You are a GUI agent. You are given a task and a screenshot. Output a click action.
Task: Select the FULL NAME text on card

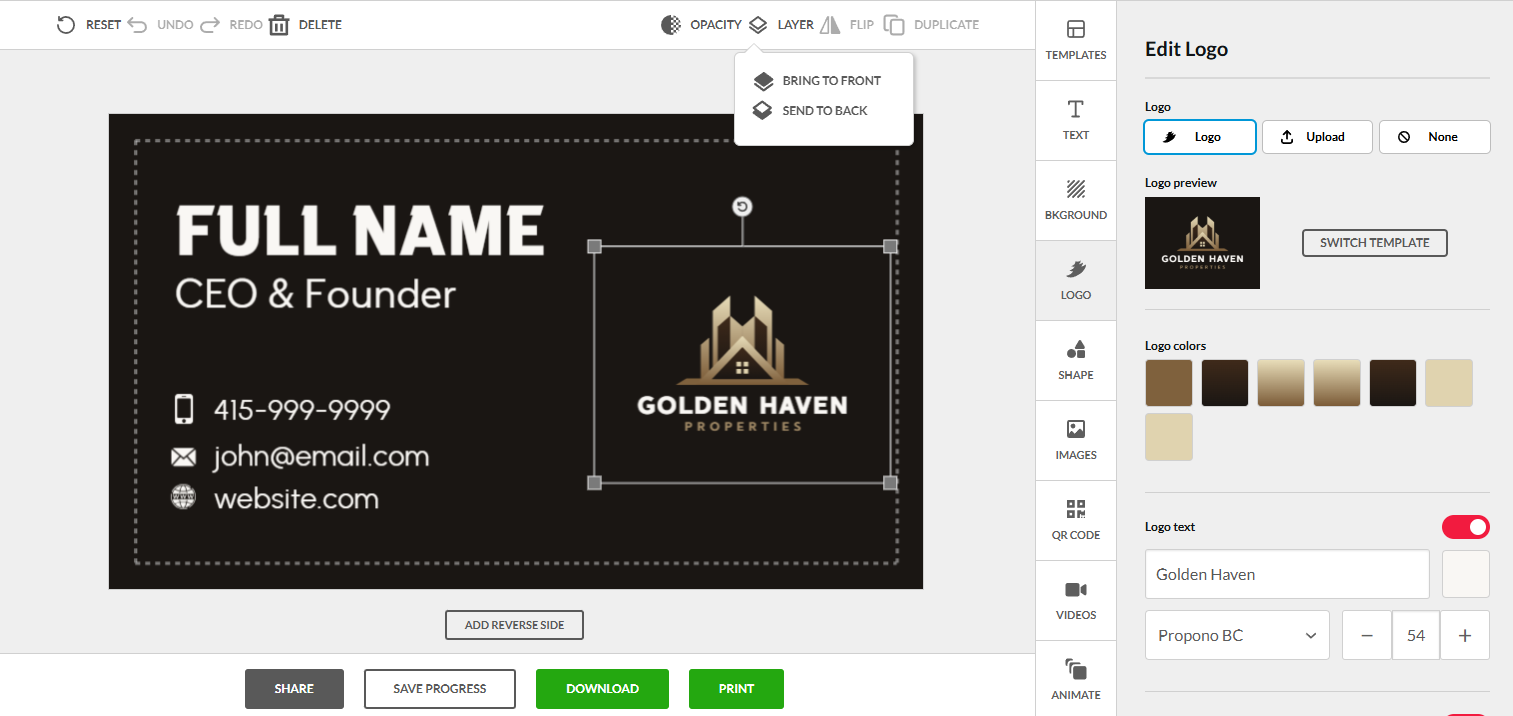[360, 231]
